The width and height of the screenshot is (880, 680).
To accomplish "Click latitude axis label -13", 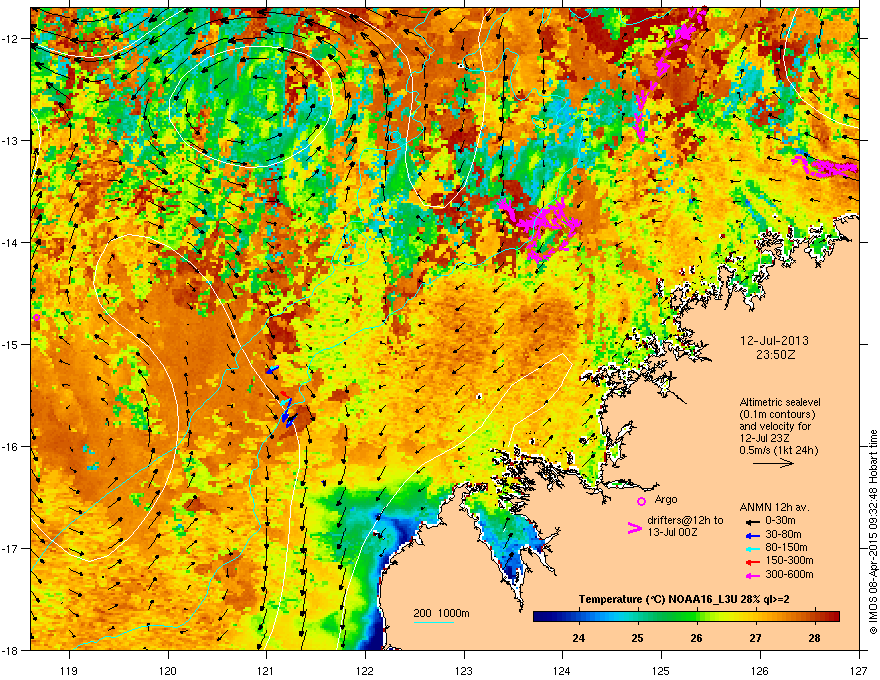I will pos(10,140).
